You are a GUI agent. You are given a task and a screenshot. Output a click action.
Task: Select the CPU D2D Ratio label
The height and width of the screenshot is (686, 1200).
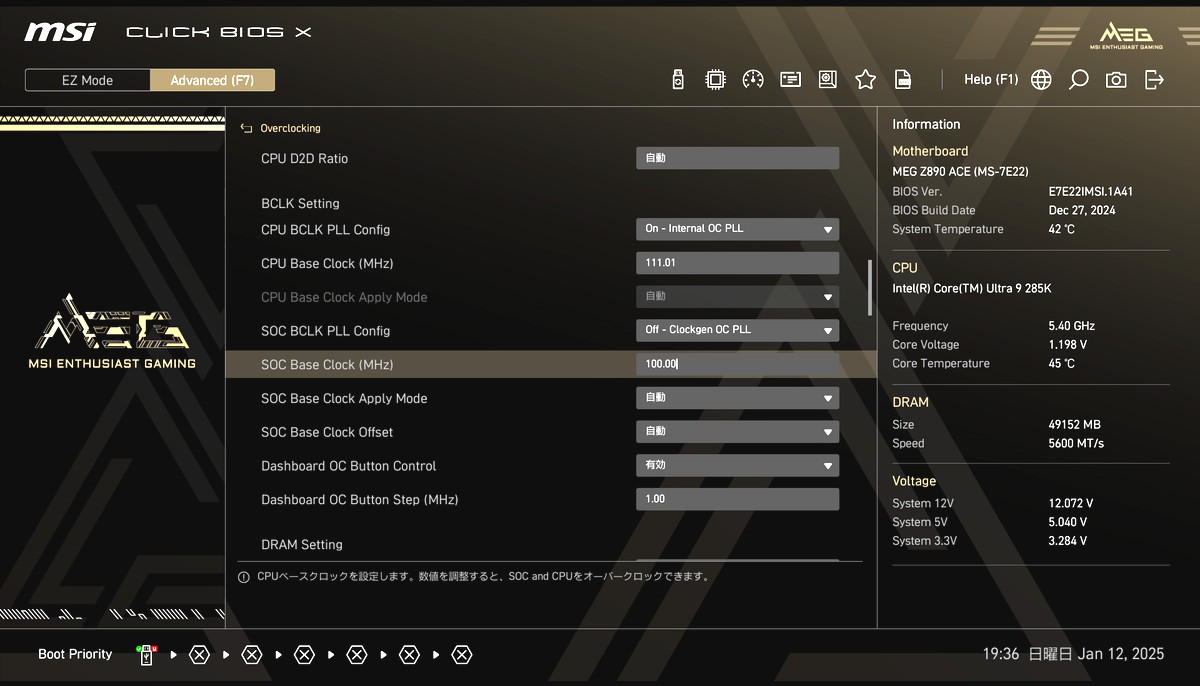pos(304,158)
